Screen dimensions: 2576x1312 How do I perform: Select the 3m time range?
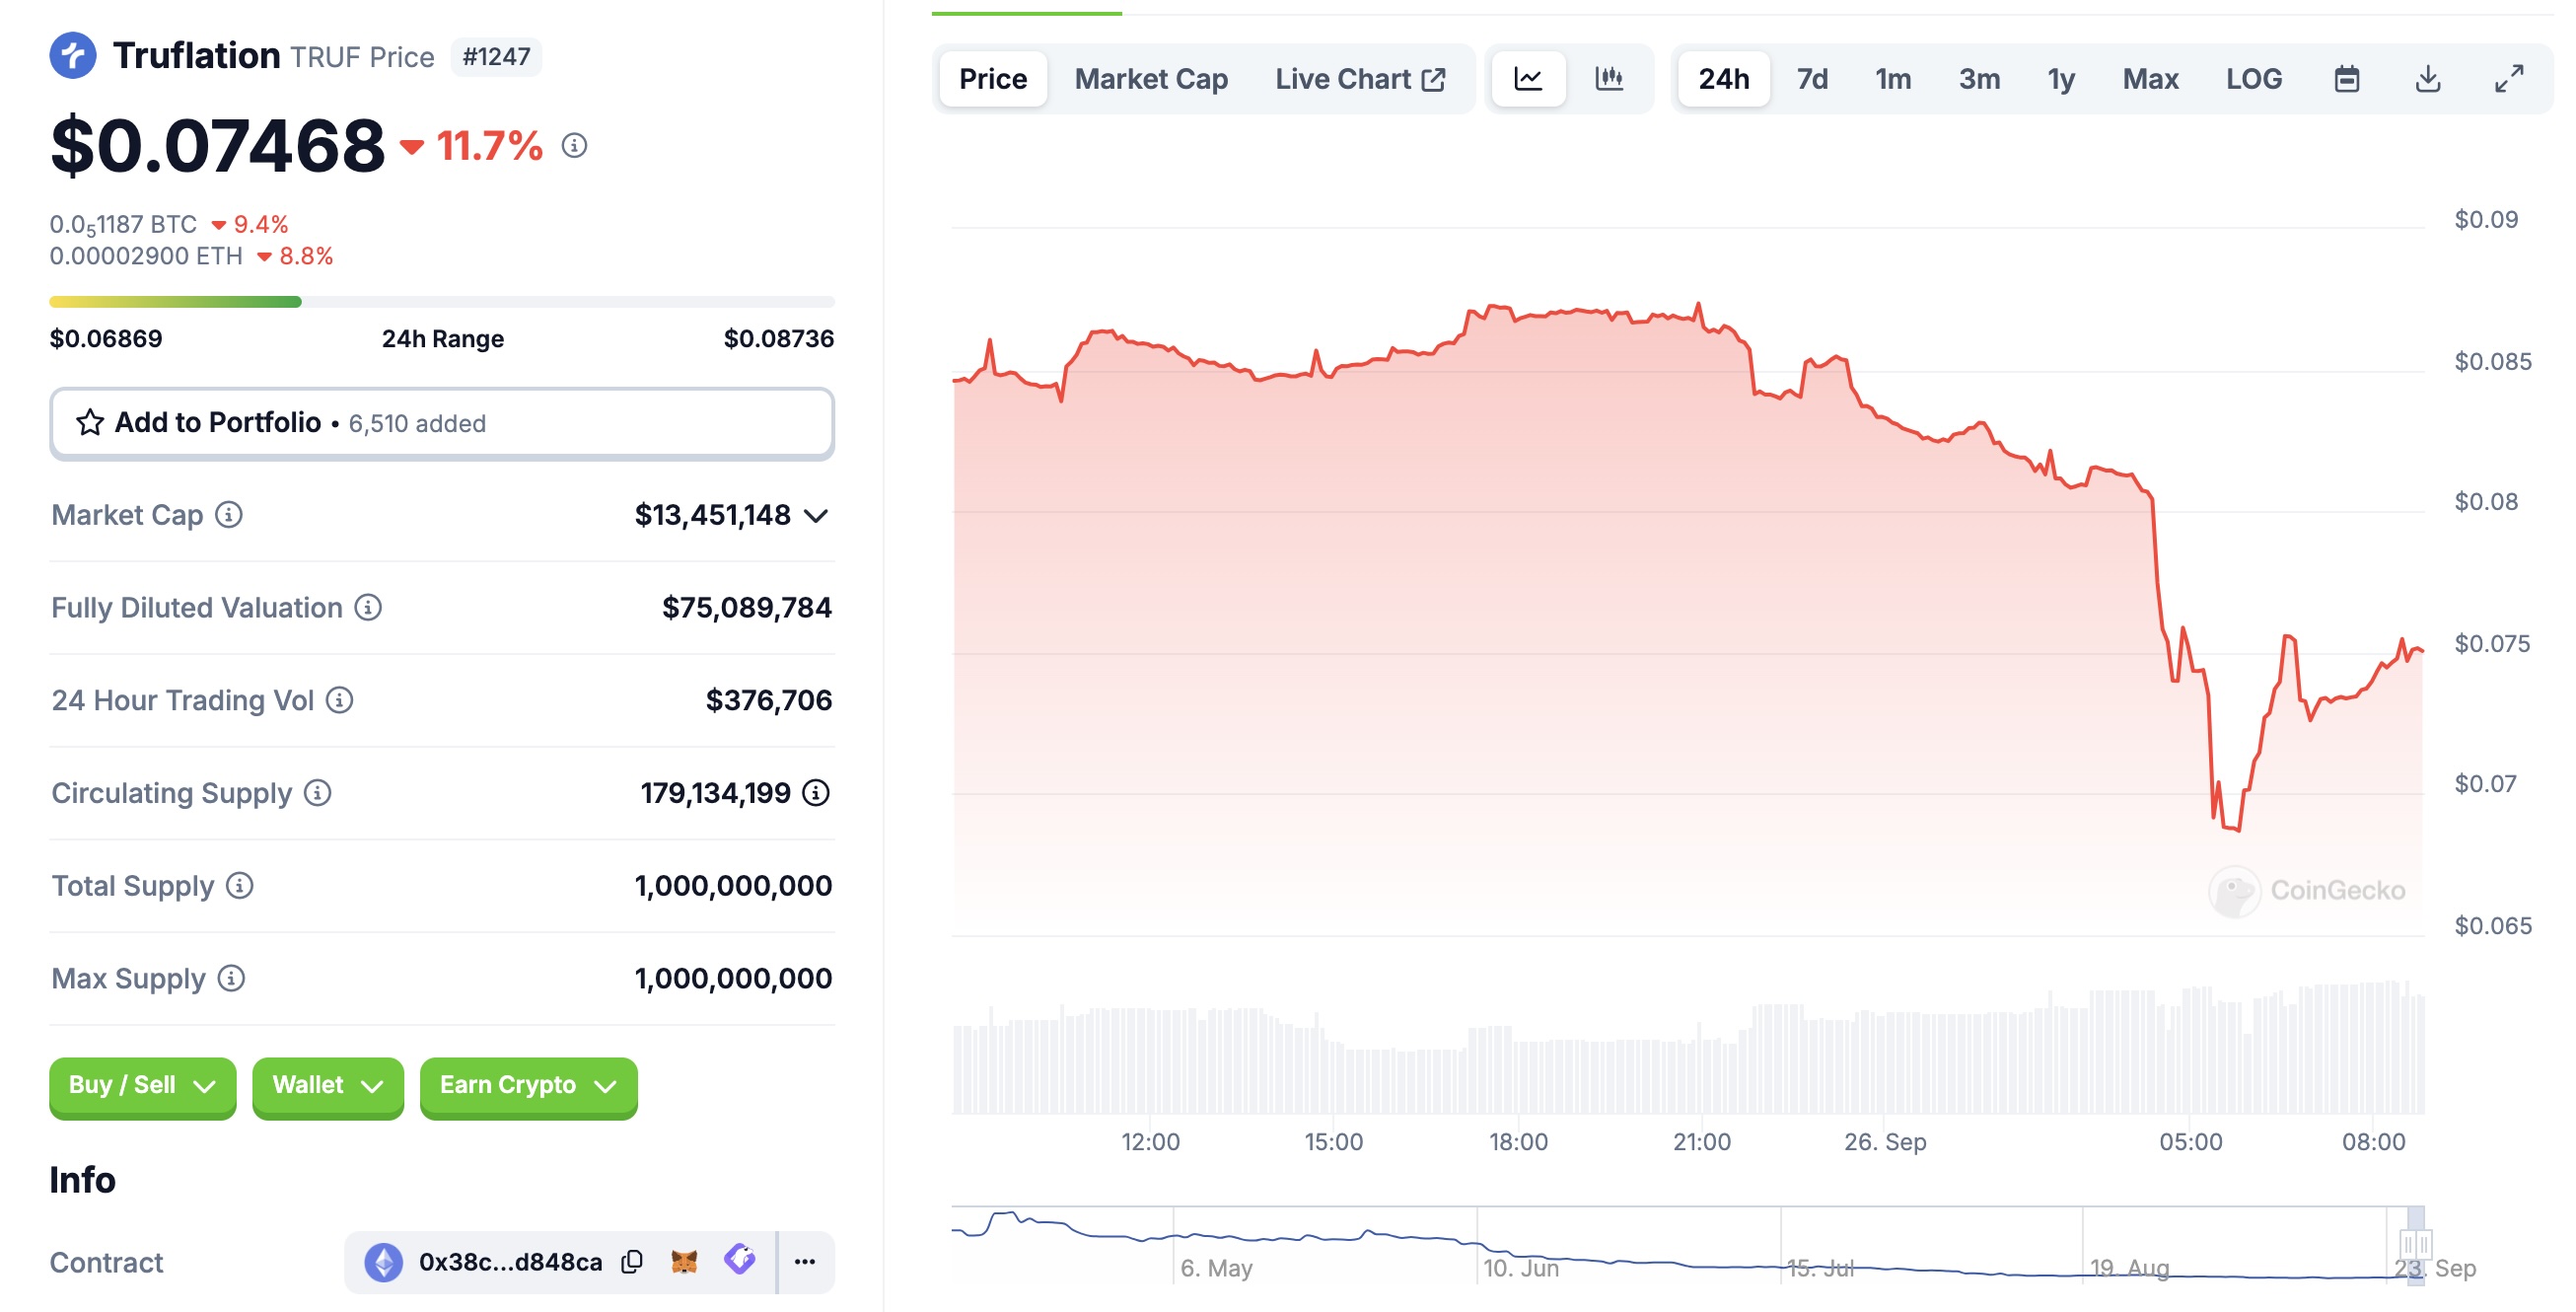(x=1979, y=79)
